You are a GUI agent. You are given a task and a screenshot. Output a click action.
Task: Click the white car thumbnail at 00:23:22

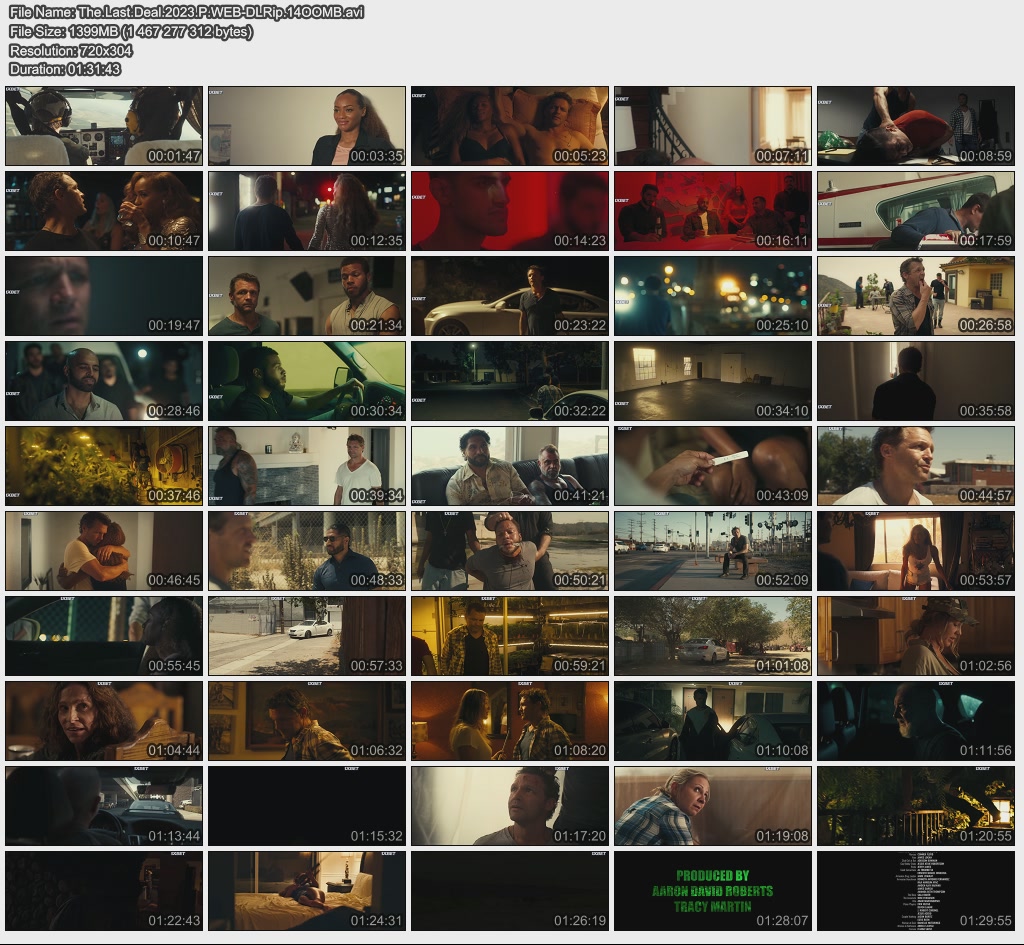click(x=510, y=296)
